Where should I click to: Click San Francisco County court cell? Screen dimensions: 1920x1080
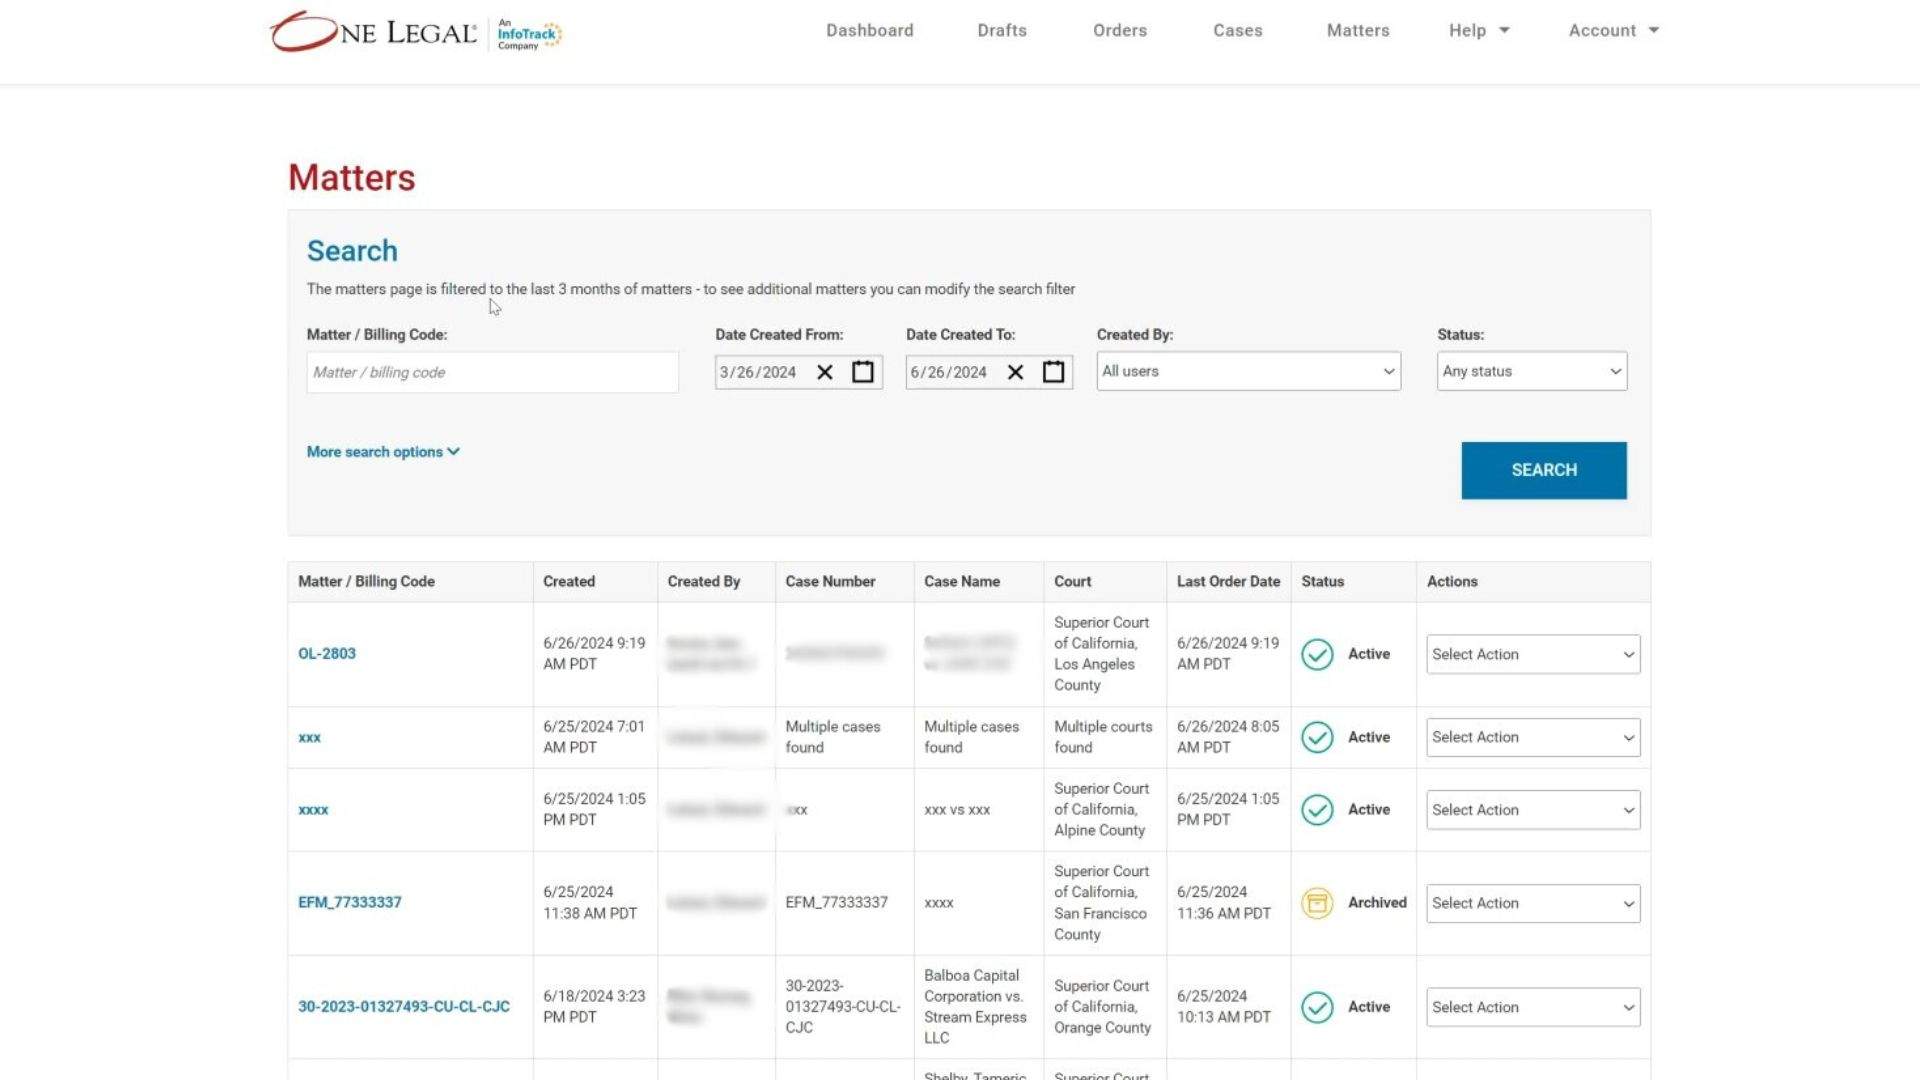click(x=1102, y=903)
